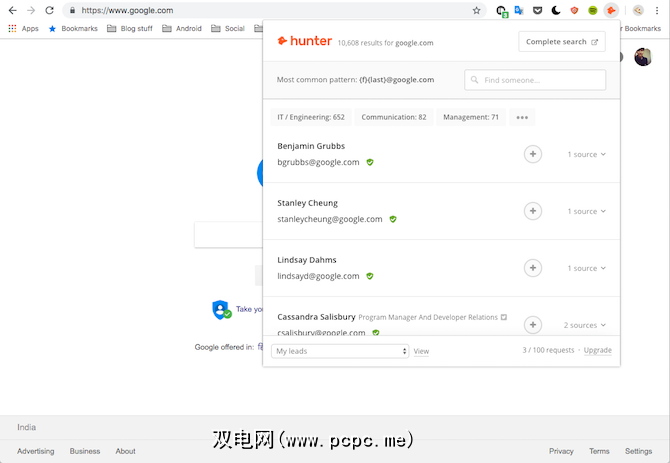Filter by Management: 71

tap(471, 117)
